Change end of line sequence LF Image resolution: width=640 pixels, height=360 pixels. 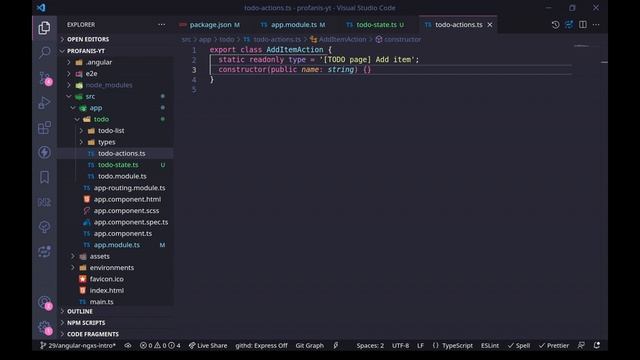[x=420, y=345]
